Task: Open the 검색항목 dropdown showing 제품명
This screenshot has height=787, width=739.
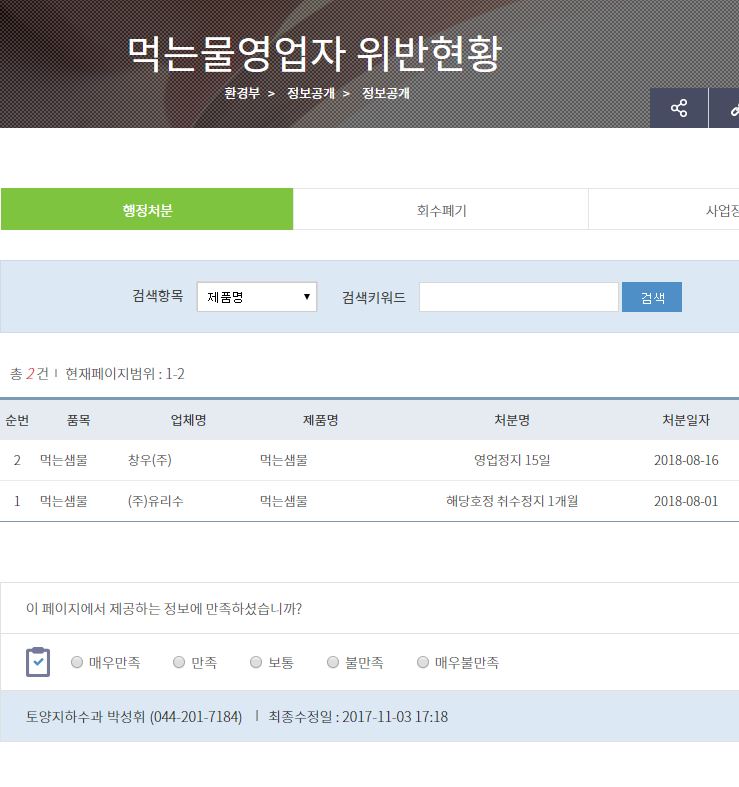Action: (x=257, y=297)
